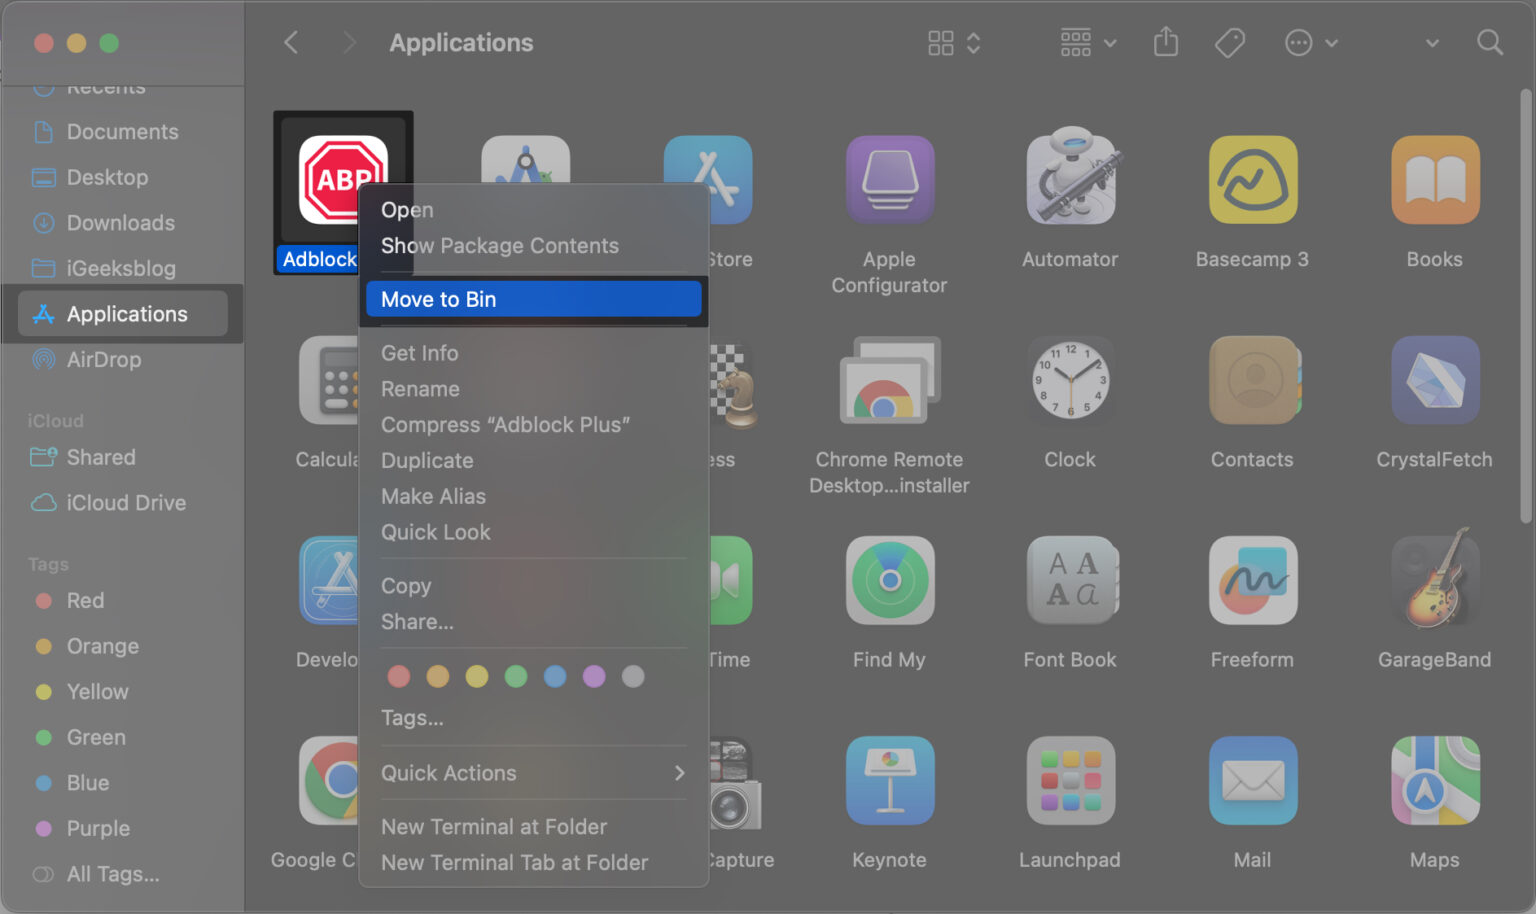Viewport: 1536px width, 914px height.
Task: Launch Automator from Applications
Action: pyautogui.click(x=1069, y=180)
